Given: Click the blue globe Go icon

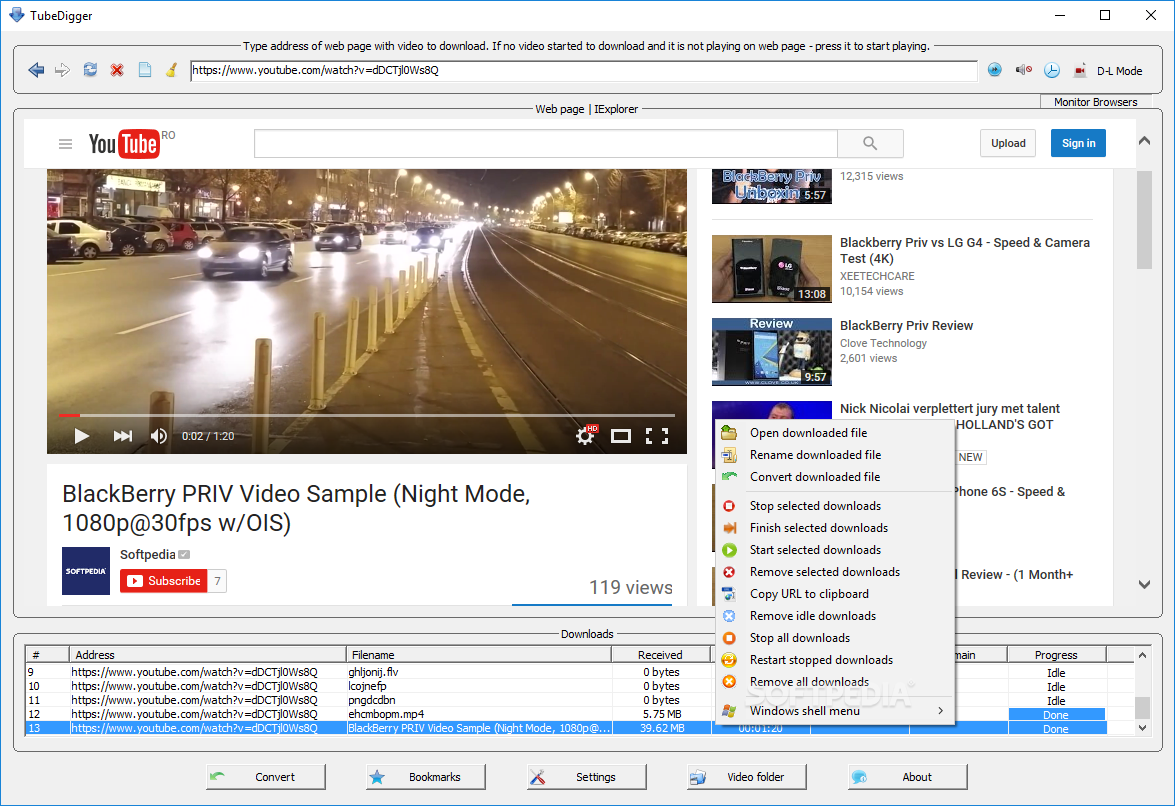Looking at the screenshot, I should pos(994,70).
